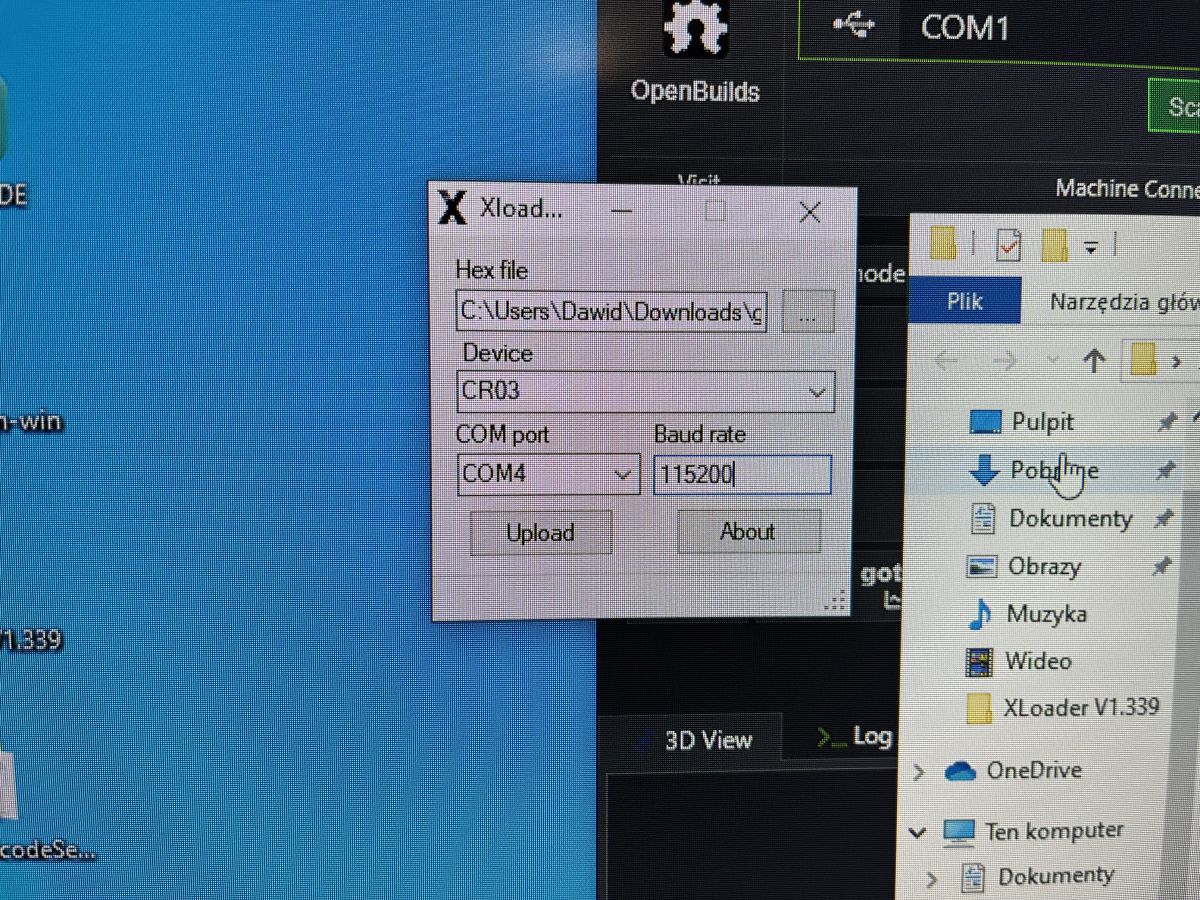
Task: Click the properties checkmark quick-access icon
Action: 1008,244
